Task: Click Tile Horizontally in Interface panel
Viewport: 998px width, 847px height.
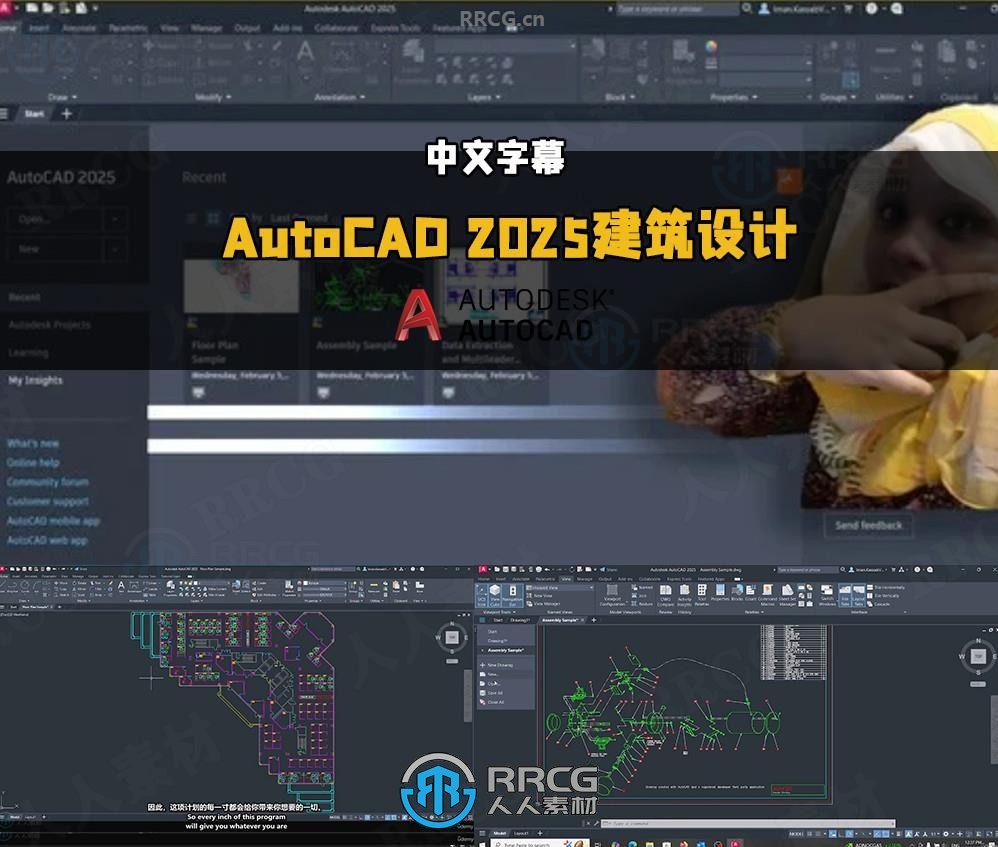Action: click(x=887, y=587)
